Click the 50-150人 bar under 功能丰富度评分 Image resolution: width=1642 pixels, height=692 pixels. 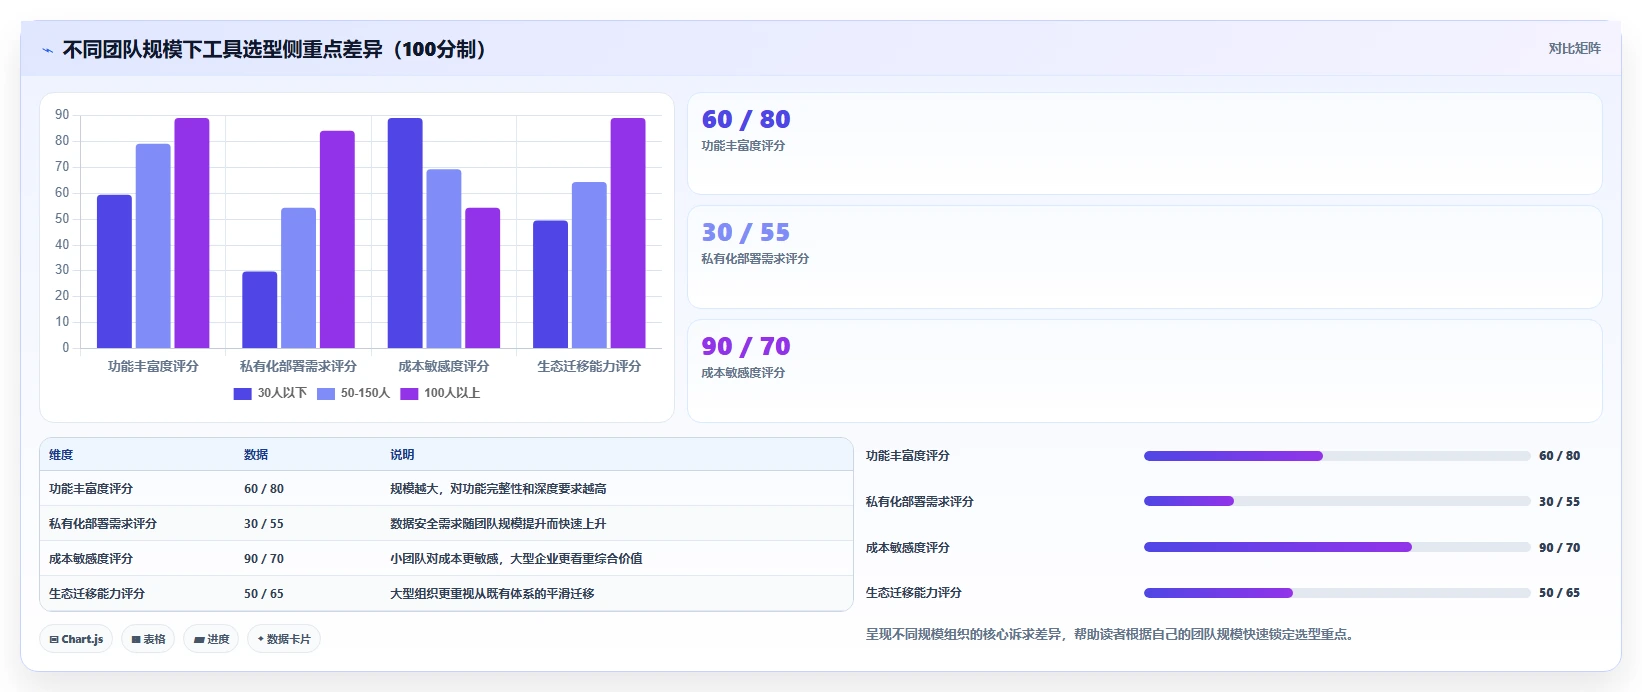pyautogui.click(x=153, y=246)
